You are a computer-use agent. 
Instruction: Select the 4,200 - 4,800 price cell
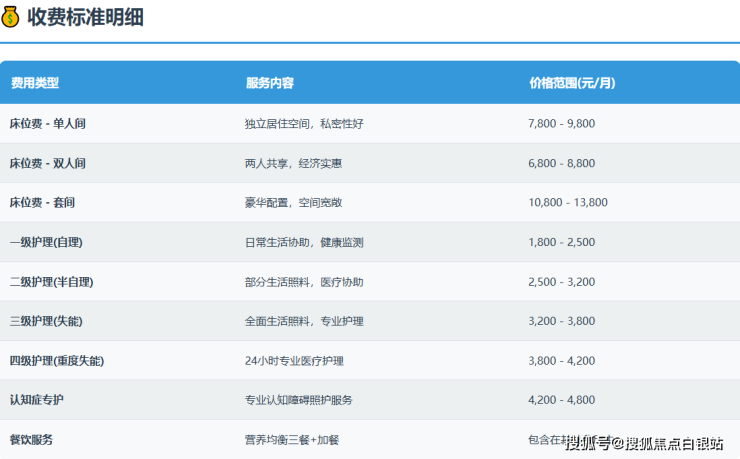pos(561,400)
